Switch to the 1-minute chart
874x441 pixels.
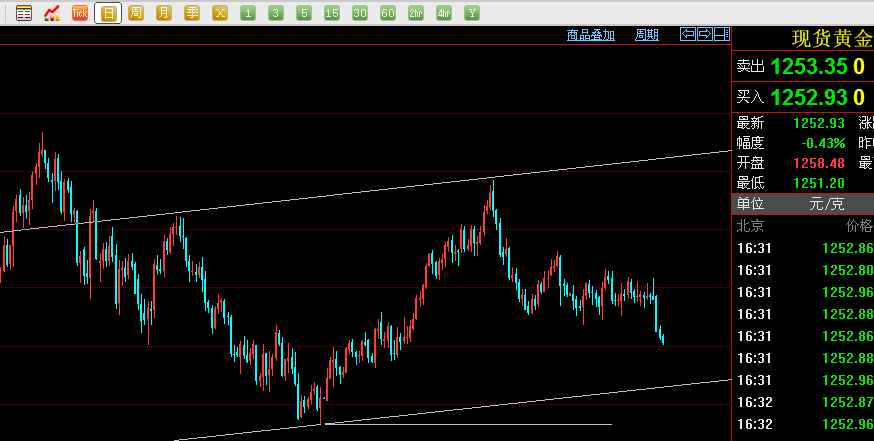point(248,13)
